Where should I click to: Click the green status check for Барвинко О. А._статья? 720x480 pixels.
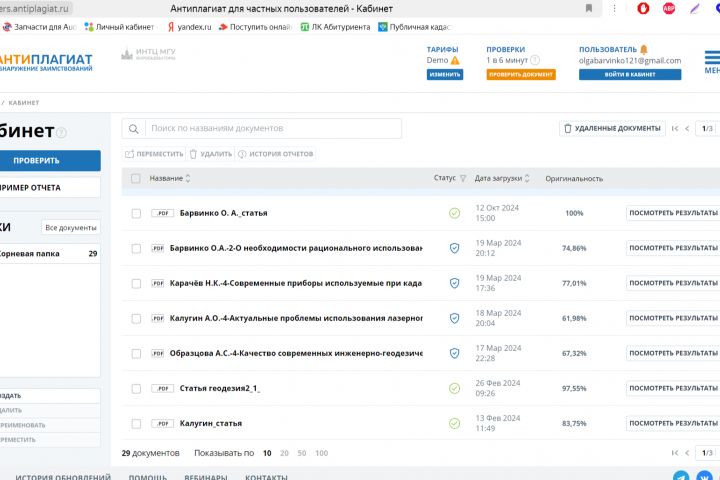pos(455,213)
